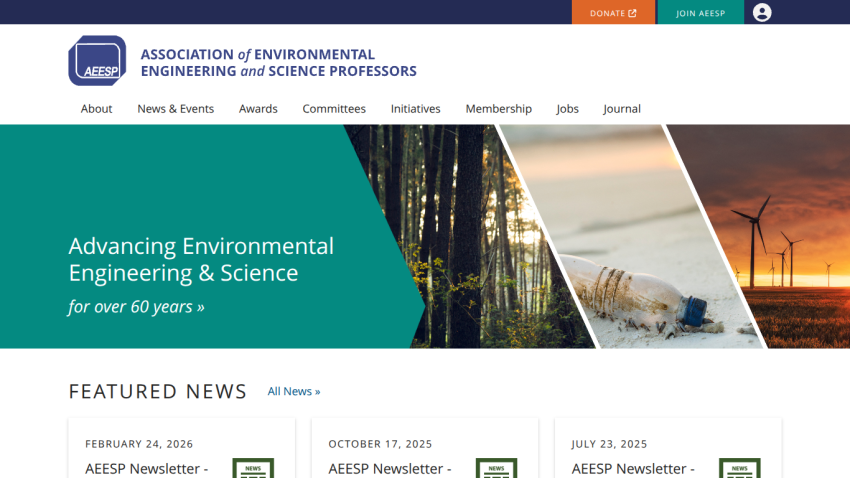850x478 pixels.
Task: Click the 'FEATURED NEWS' heading
Action: [x=158, y=391]
